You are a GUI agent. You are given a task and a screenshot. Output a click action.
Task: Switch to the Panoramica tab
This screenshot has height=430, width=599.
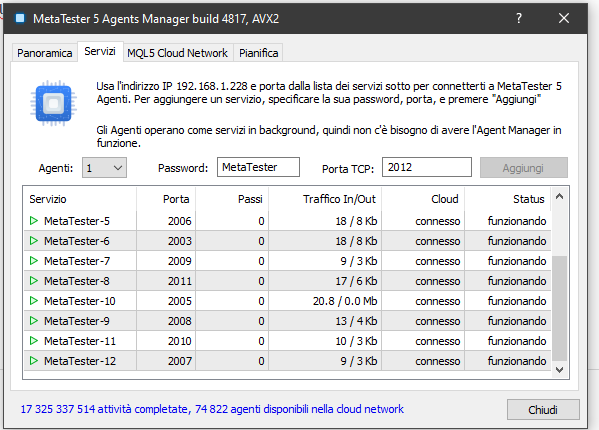45,53
